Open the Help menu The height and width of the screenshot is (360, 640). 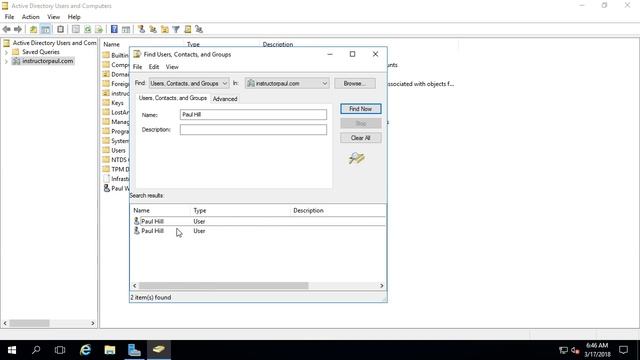click(74, 17)
